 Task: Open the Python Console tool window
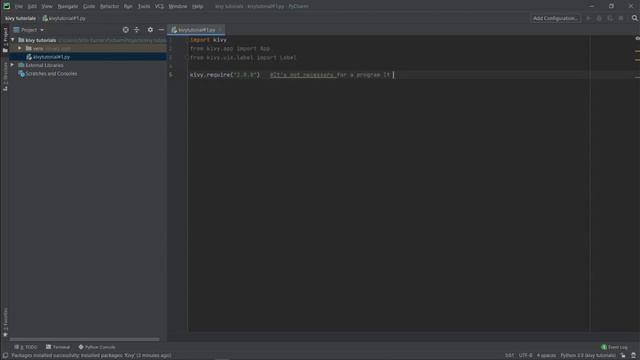(97, 347)
